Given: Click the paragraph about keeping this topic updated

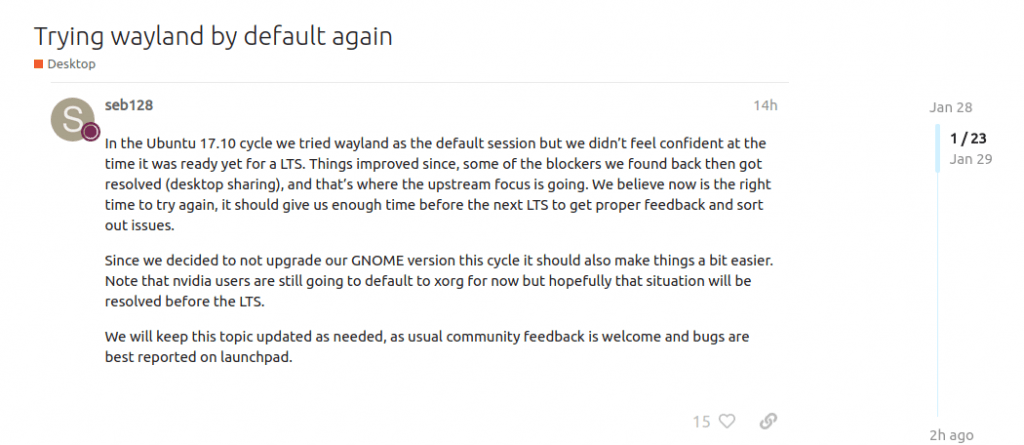Looking at the screenshot, I should (x=427, y=347).
